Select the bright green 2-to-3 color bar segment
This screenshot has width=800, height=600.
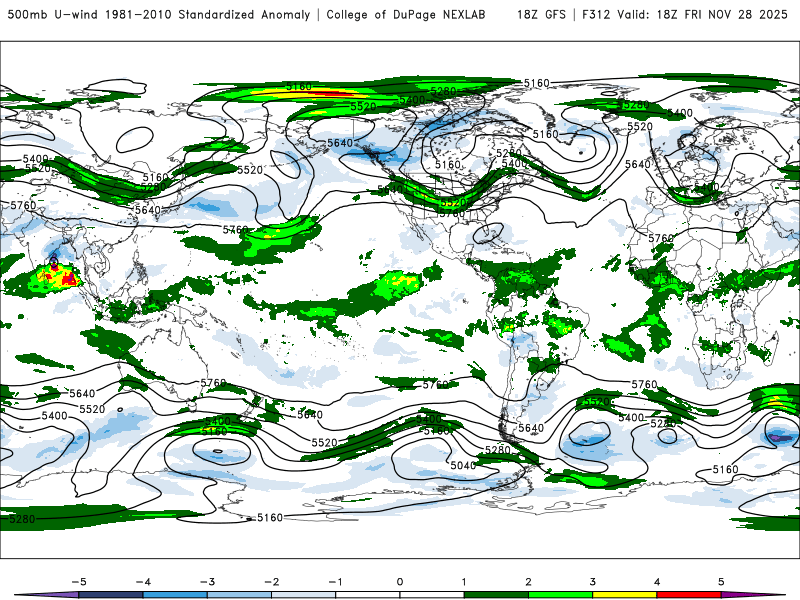tap(560, 595)
